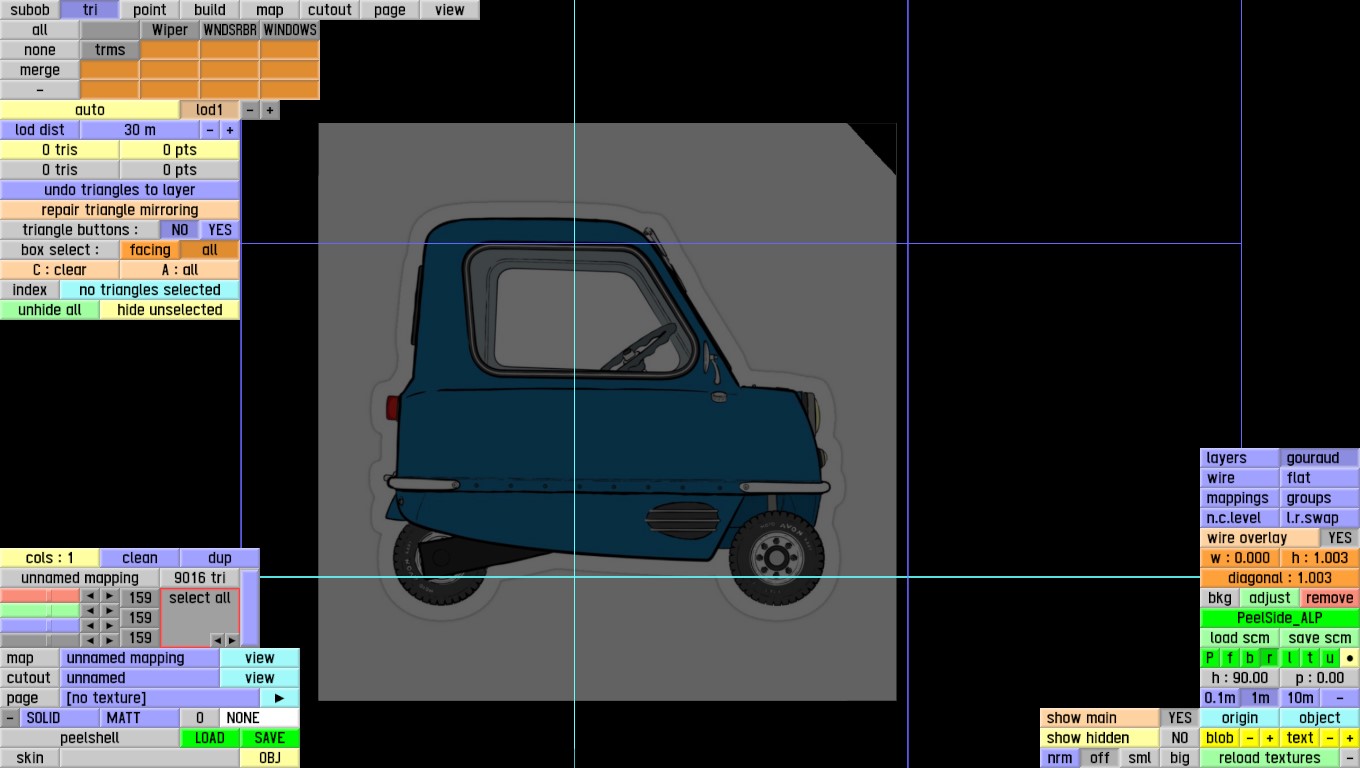The height and width of the screenshot is (768, 1360).
Task: Click the blue colour slider
Action: click(x=40, y=626)
